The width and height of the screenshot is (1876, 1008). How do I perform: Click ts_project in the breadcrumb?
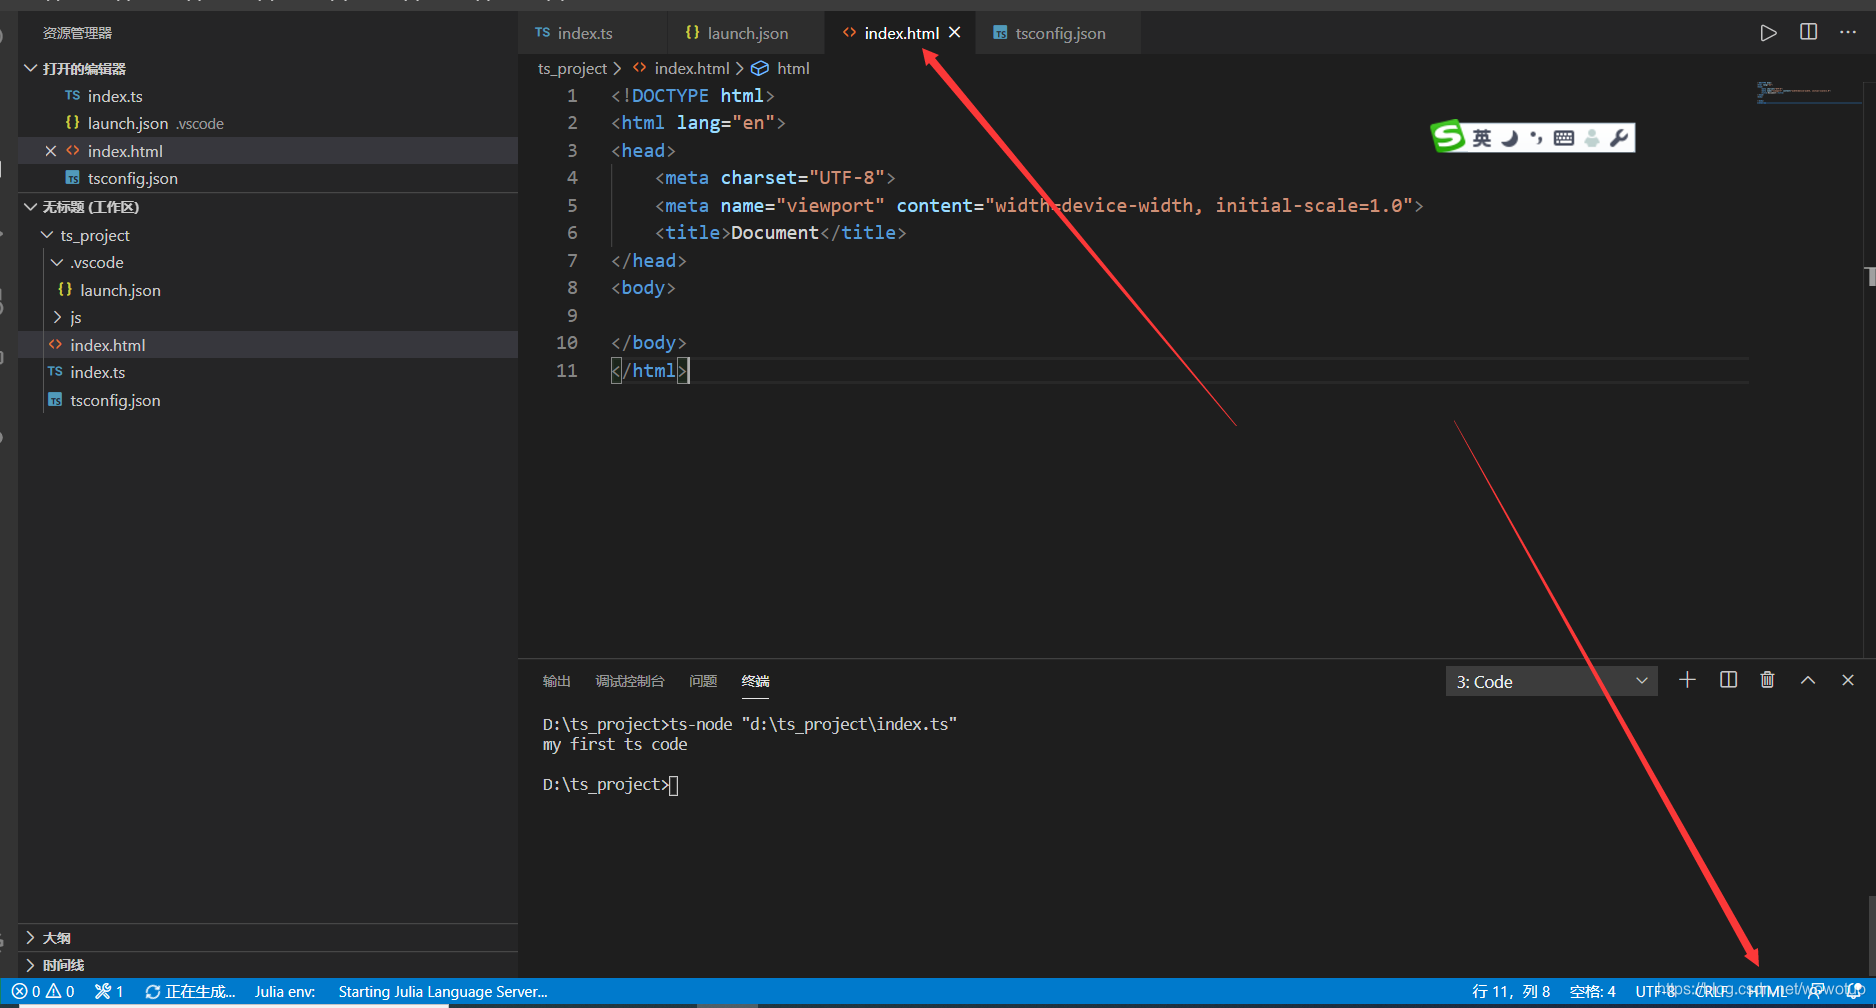click(x=572, y=68)
